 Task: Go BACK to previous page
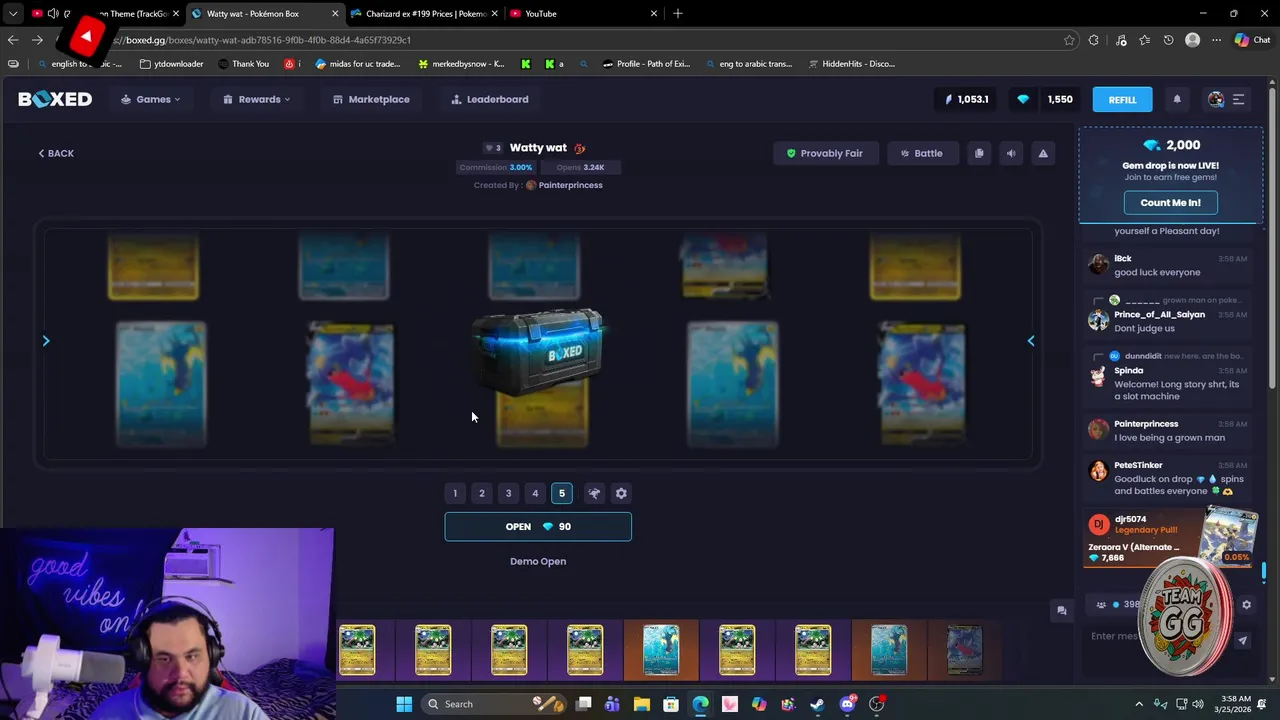[x=56, y=153]
